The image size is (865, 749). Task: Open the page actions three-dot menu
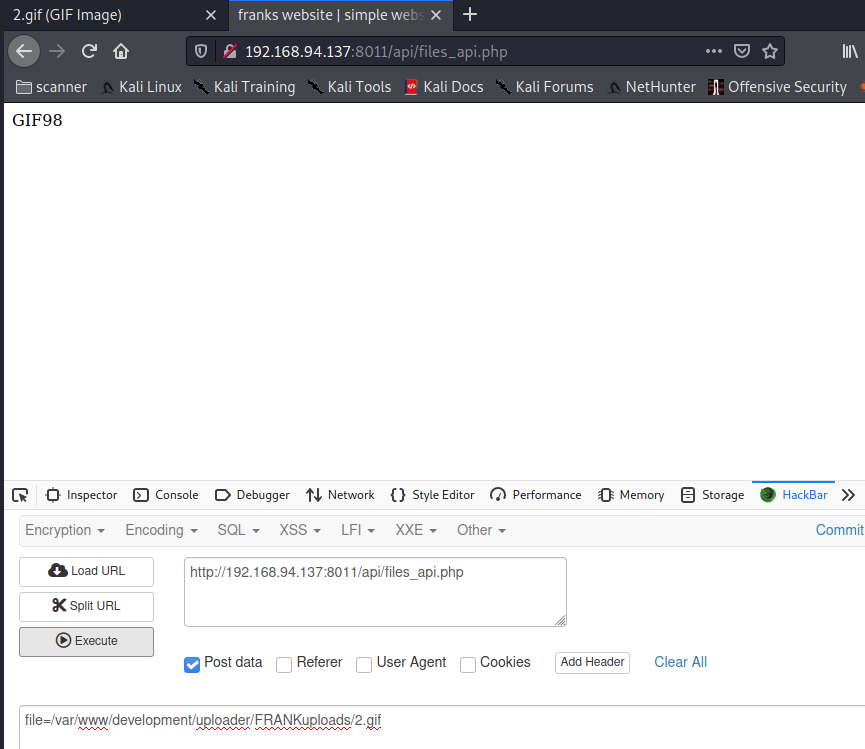(x=713, y=51)
